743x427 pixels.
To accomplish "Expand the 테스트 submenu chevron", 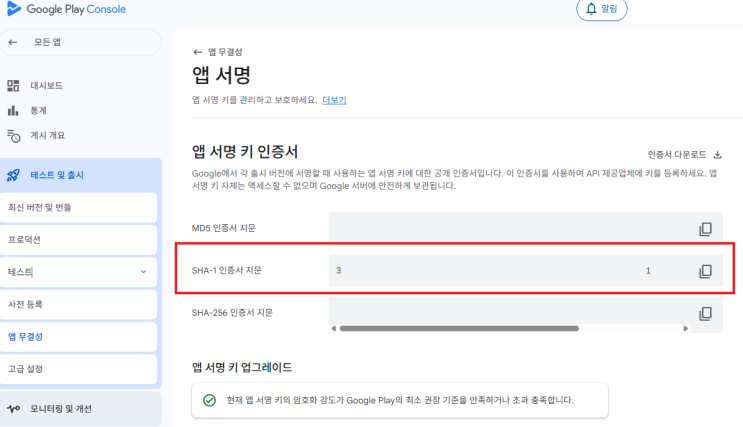I will [144, 272].
